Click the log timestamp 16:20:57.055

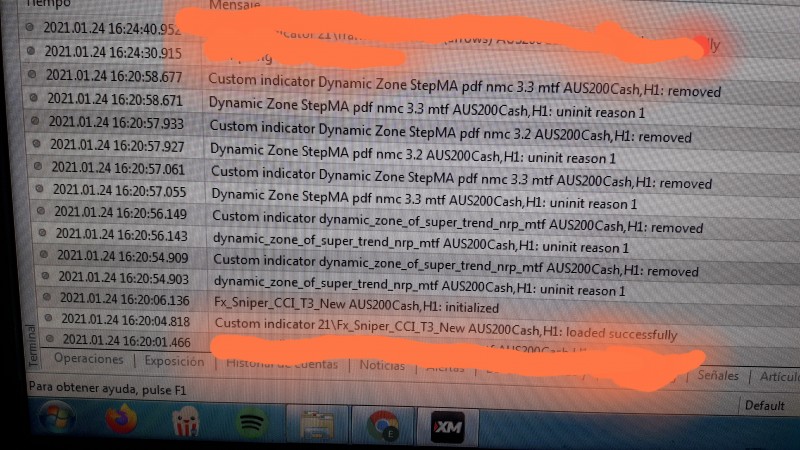(x=120, y=190)
